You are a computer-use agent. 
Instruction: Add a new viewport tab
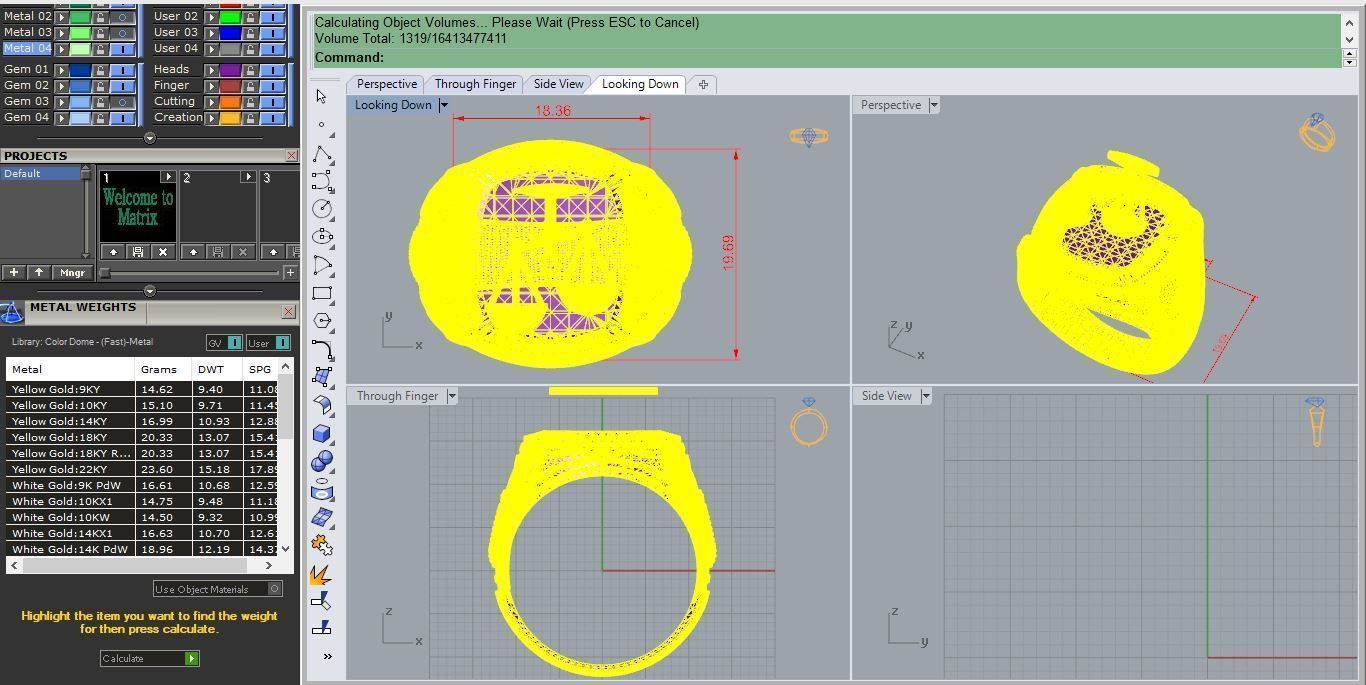(703, 84)
